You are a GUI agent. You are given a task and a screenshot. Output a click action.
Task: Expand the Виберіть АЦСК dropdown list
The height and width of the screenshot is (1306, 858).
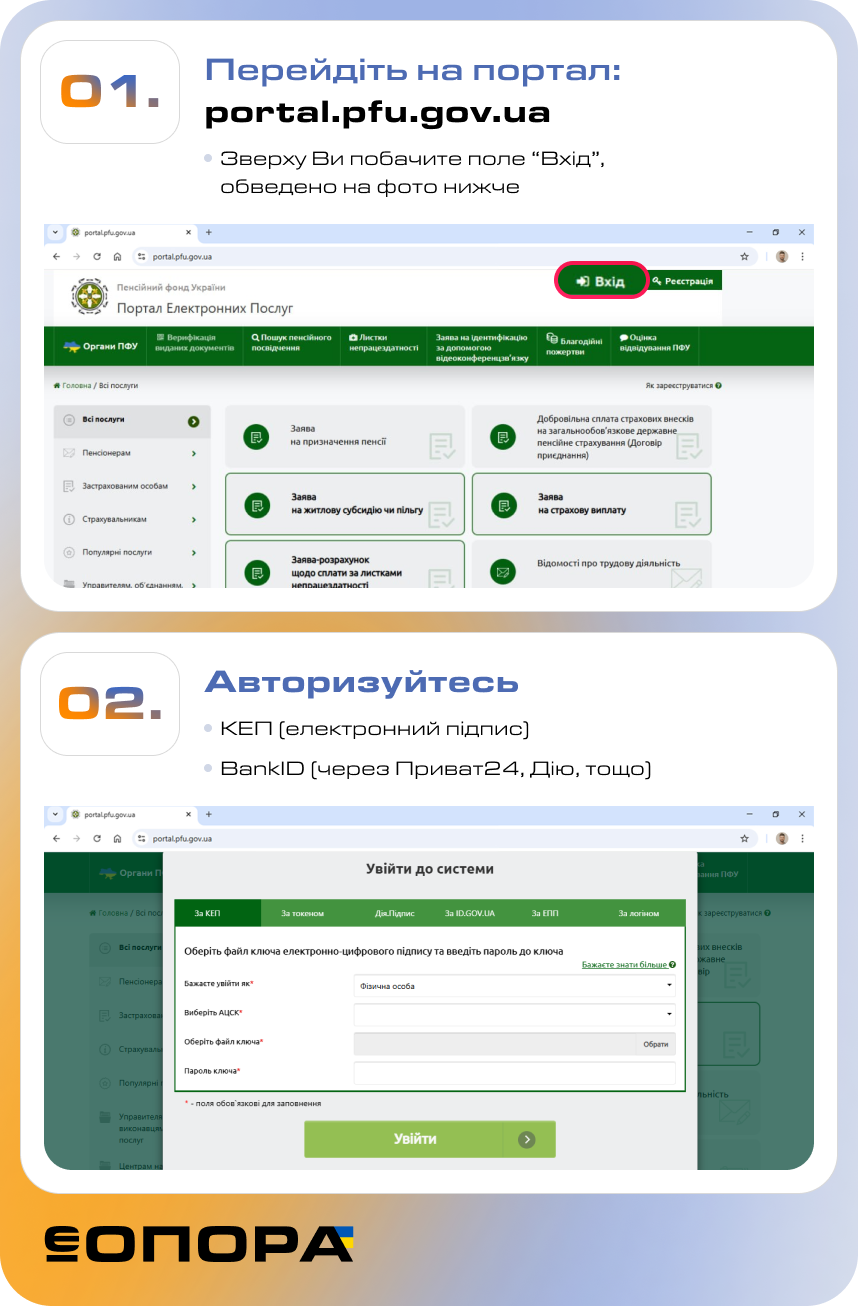(x=514, y=1014)
